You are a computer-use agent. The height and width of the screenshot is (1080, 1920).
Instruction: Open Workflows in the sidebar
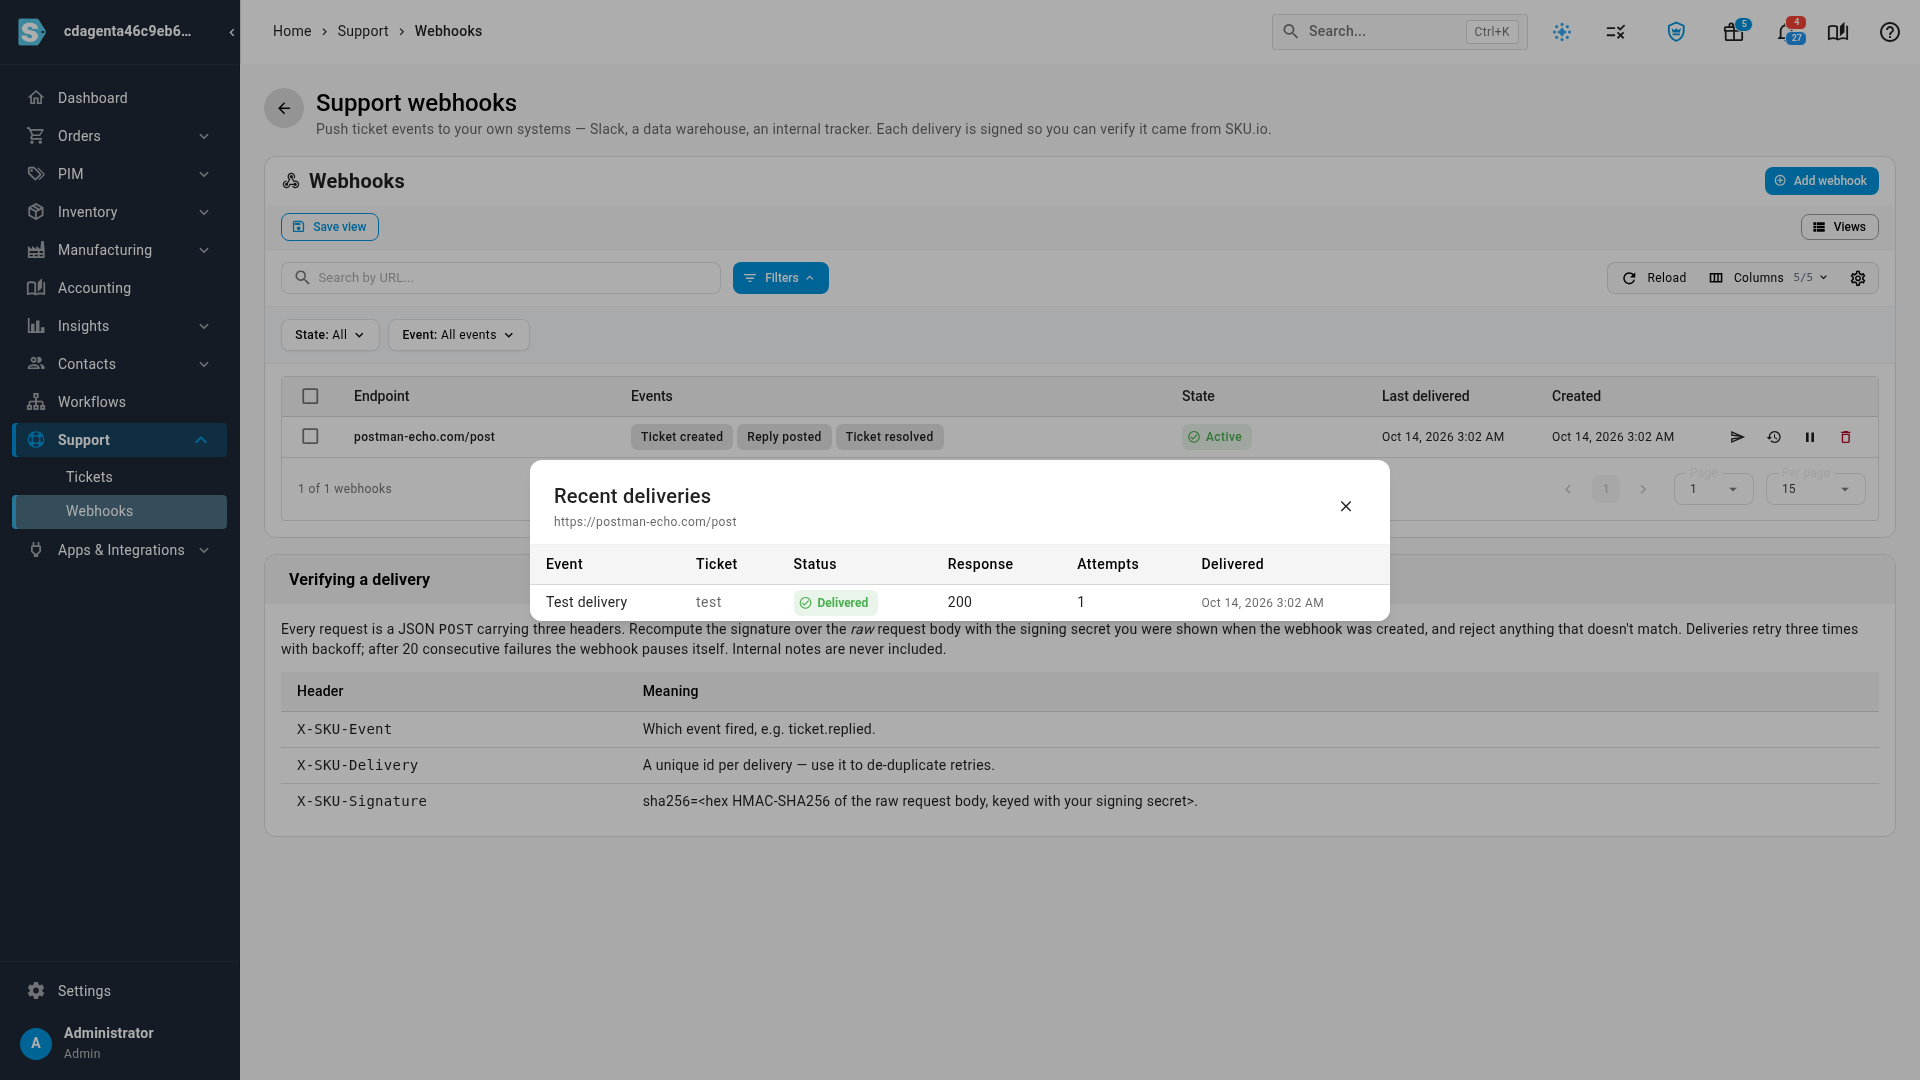(x=120, y=402)
